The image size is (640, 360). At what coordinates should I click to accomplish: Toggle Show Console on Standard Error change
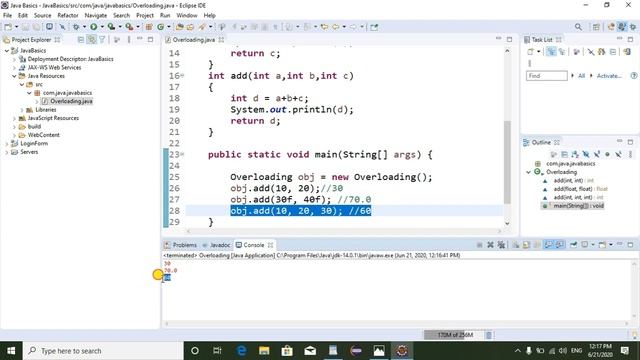tap(560, 245)
